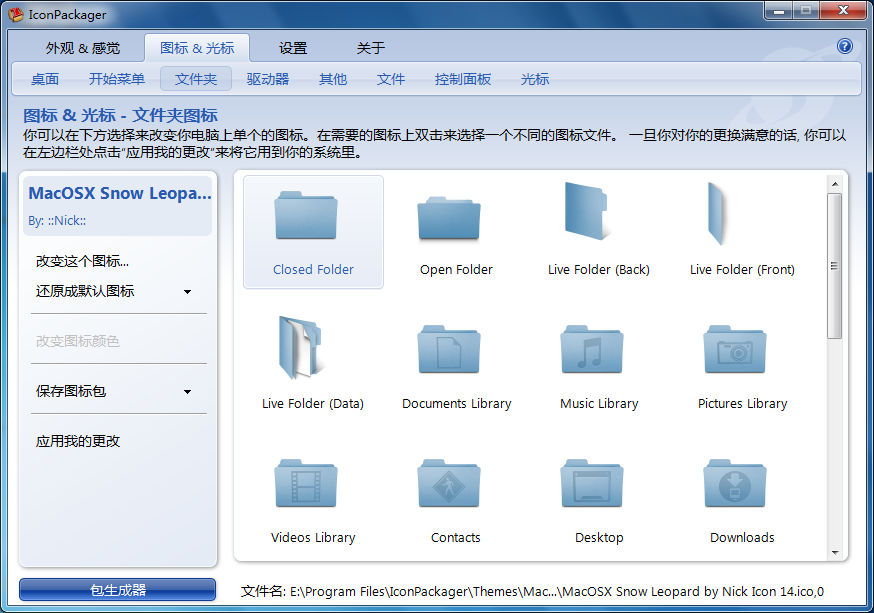Click the By: ::Nick:: author text
The width and height of the screenshot is (874, 613).
(57, 221)
